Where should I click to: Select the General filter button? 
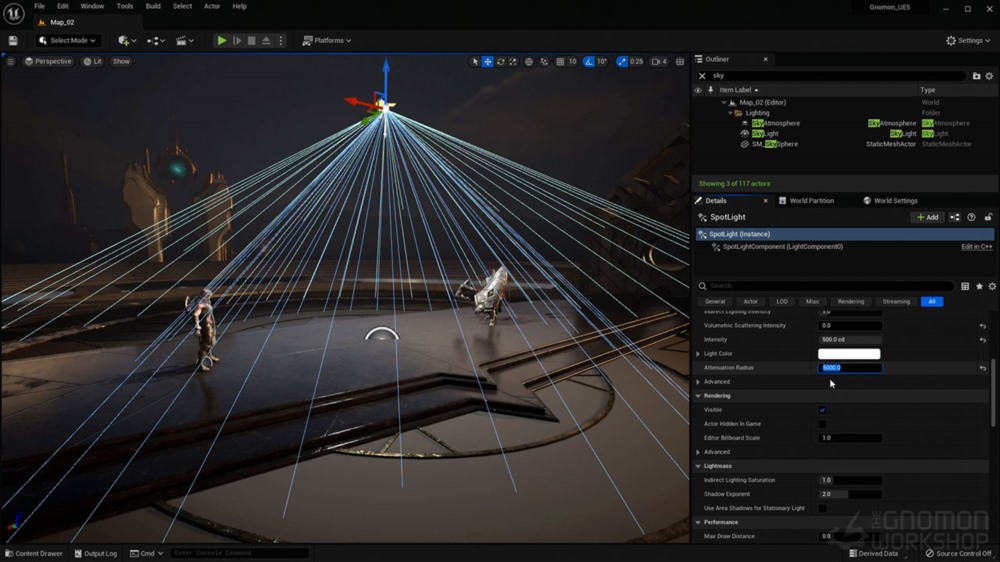715,301
